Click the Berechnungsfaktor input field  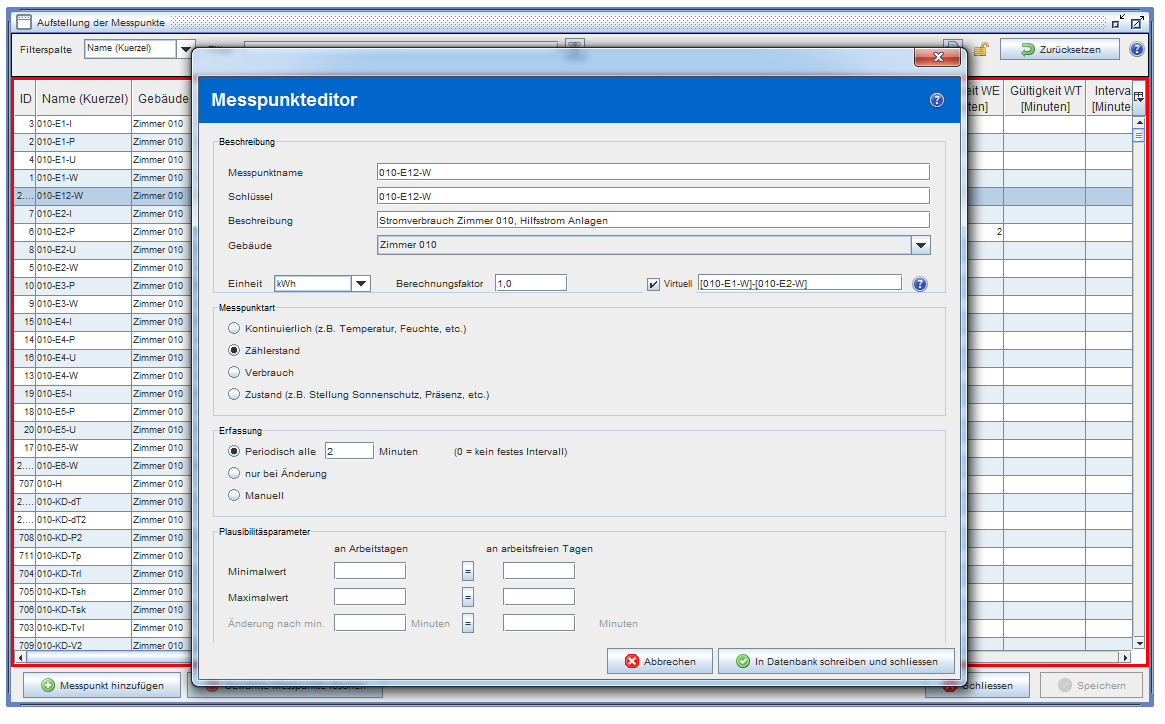530,283
